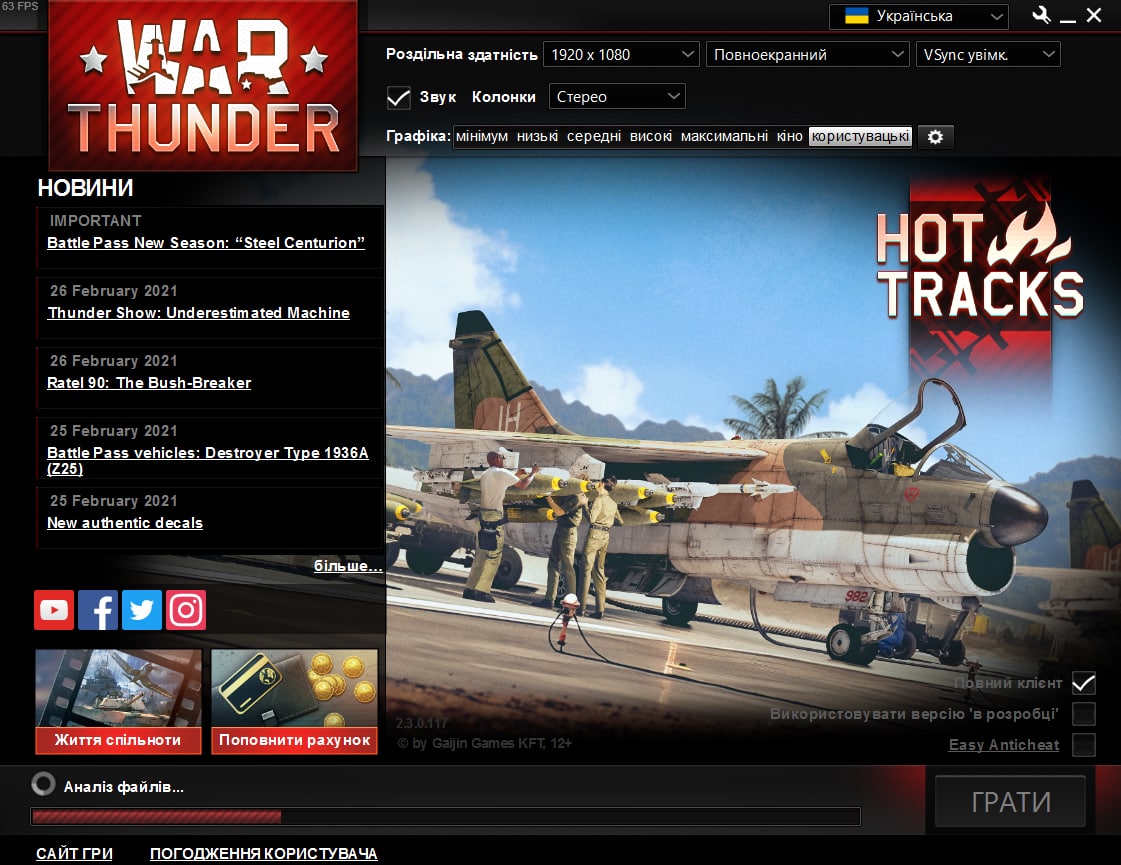Click the НОВИНИ news heading
Viewport: 1121px width, 865px height.
point(85,188)
